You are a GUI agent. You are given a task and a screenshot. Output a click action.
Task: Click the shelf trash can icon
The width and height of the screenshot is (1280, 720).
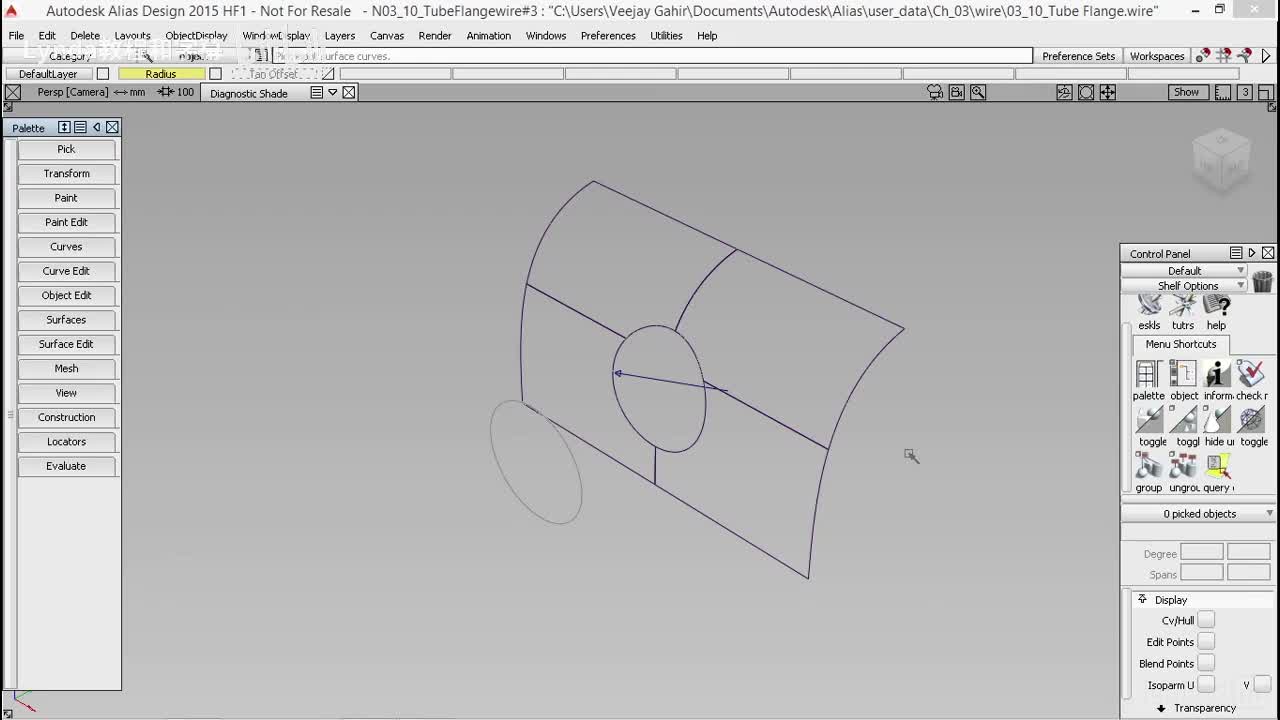pyautogui.click(x=1262, y=281)
